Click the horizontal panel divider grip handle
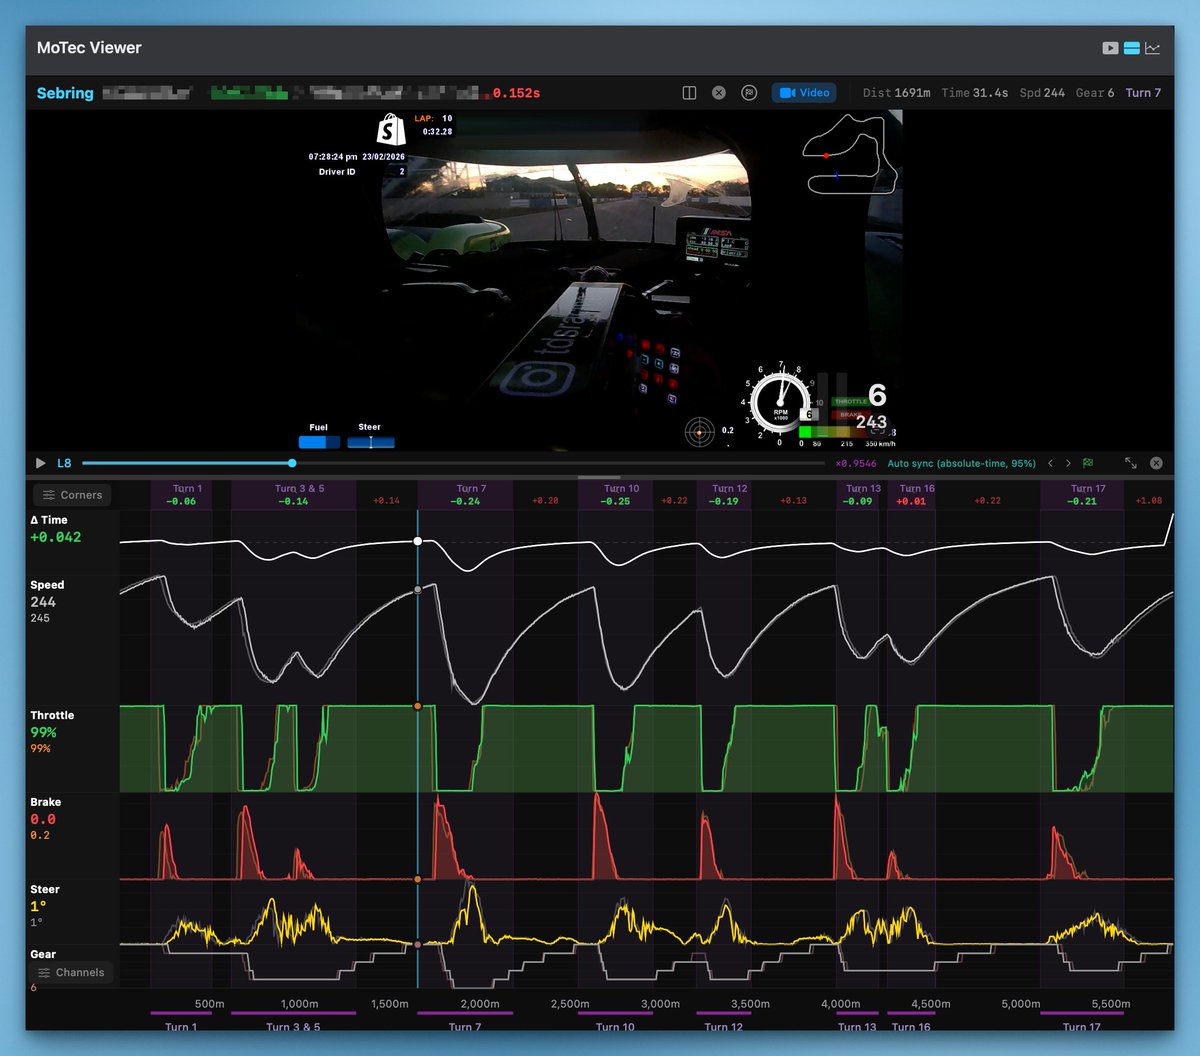 (600, 477)
